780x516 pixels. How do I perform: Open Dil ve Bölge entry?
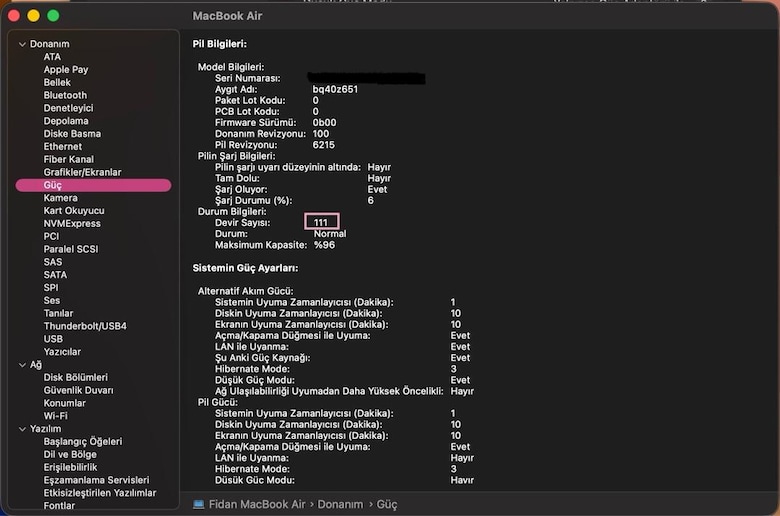click(70, 455)
